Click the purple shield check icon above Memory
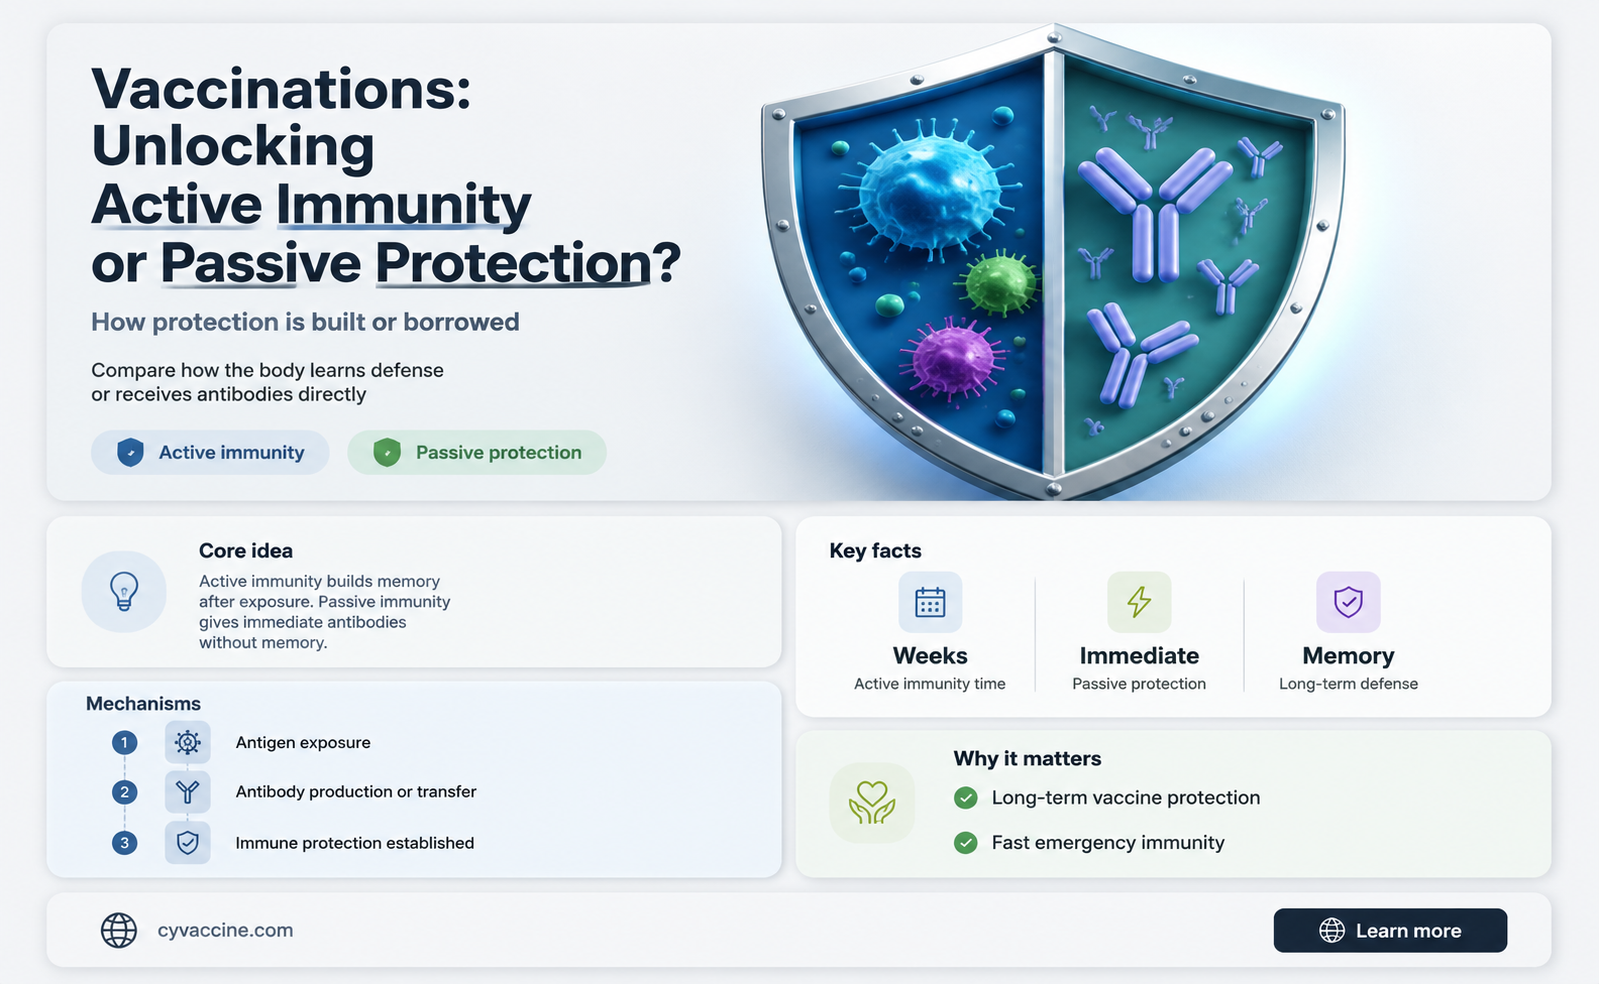1599x984 pixels. click(1348, 602)
